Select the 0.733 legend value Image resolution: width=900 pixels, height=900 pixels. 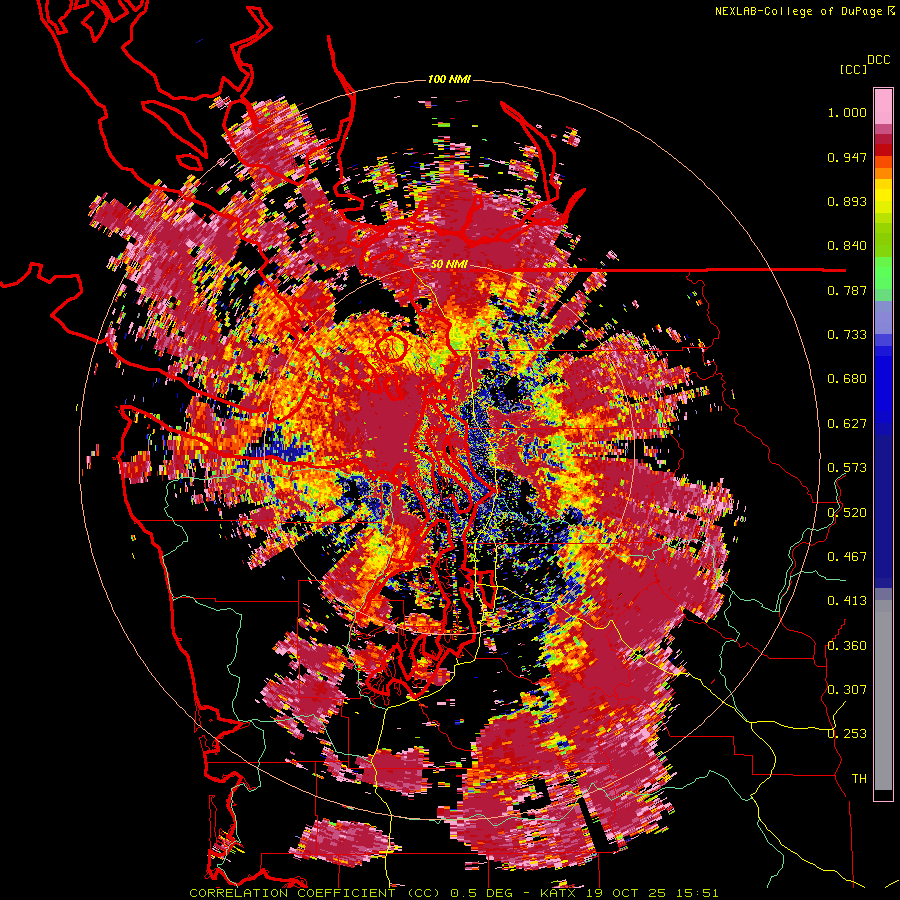[x=847, y=335]
